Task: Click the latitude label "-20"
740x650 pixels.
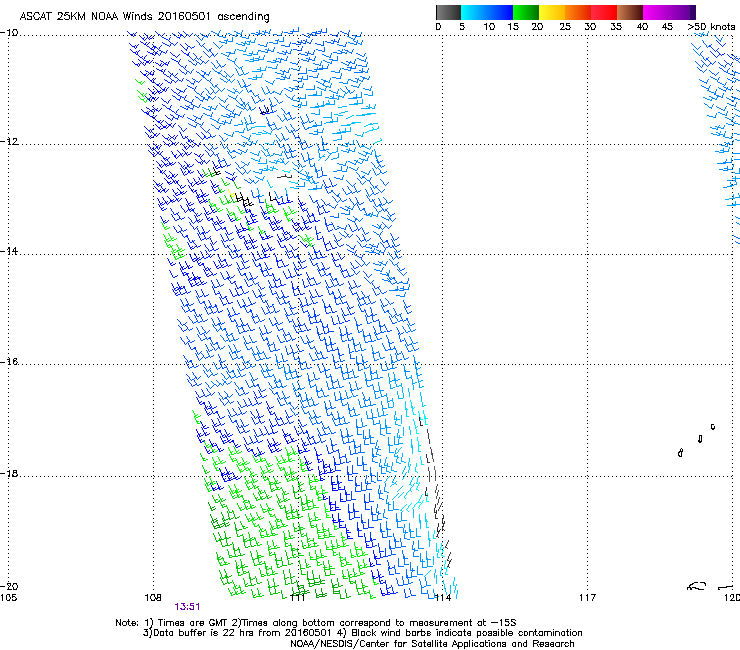Action: click(9, 586)
